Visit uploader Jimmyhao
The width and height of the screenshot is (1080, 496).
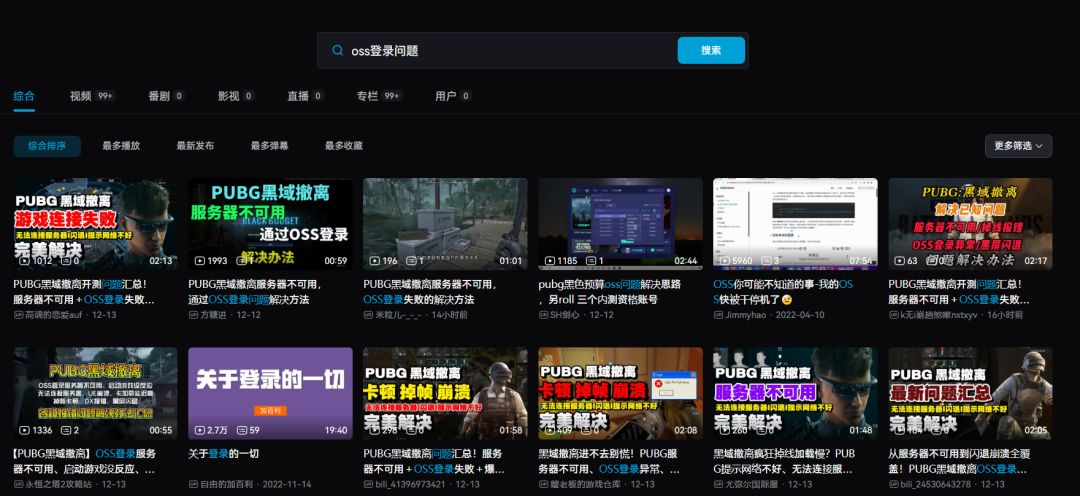pos(745,315)
